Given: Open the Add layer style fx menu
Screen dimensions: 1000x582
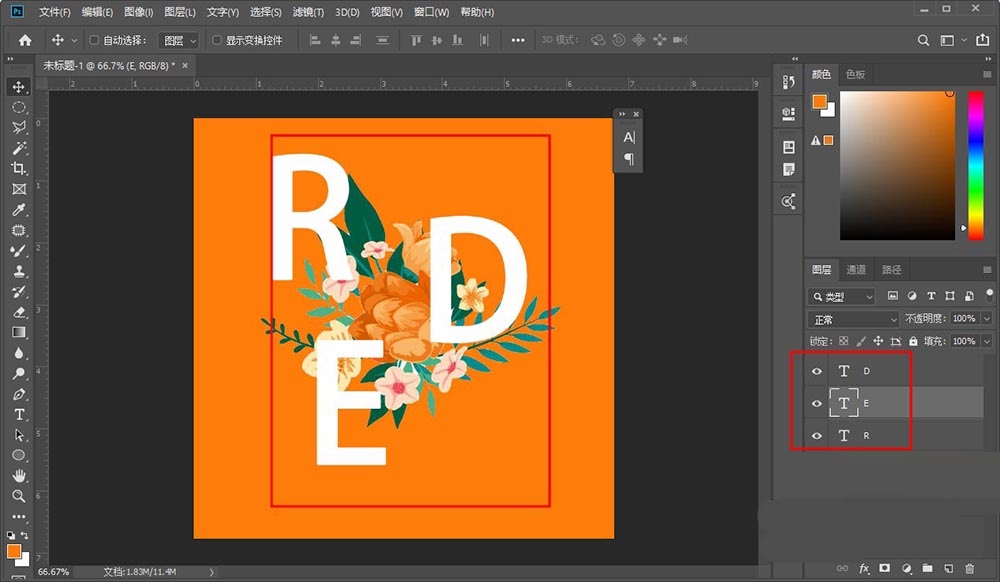Looking at the screenshot, I should tap(864, 567).
